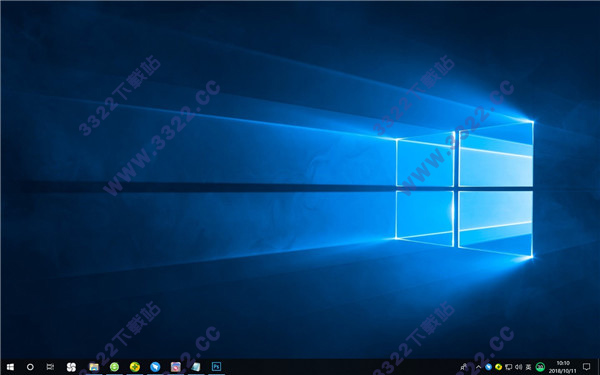This screenshot has height=375, width=600.
Task: Click the green circular accelerator tray icon
Action: point(540,367)
